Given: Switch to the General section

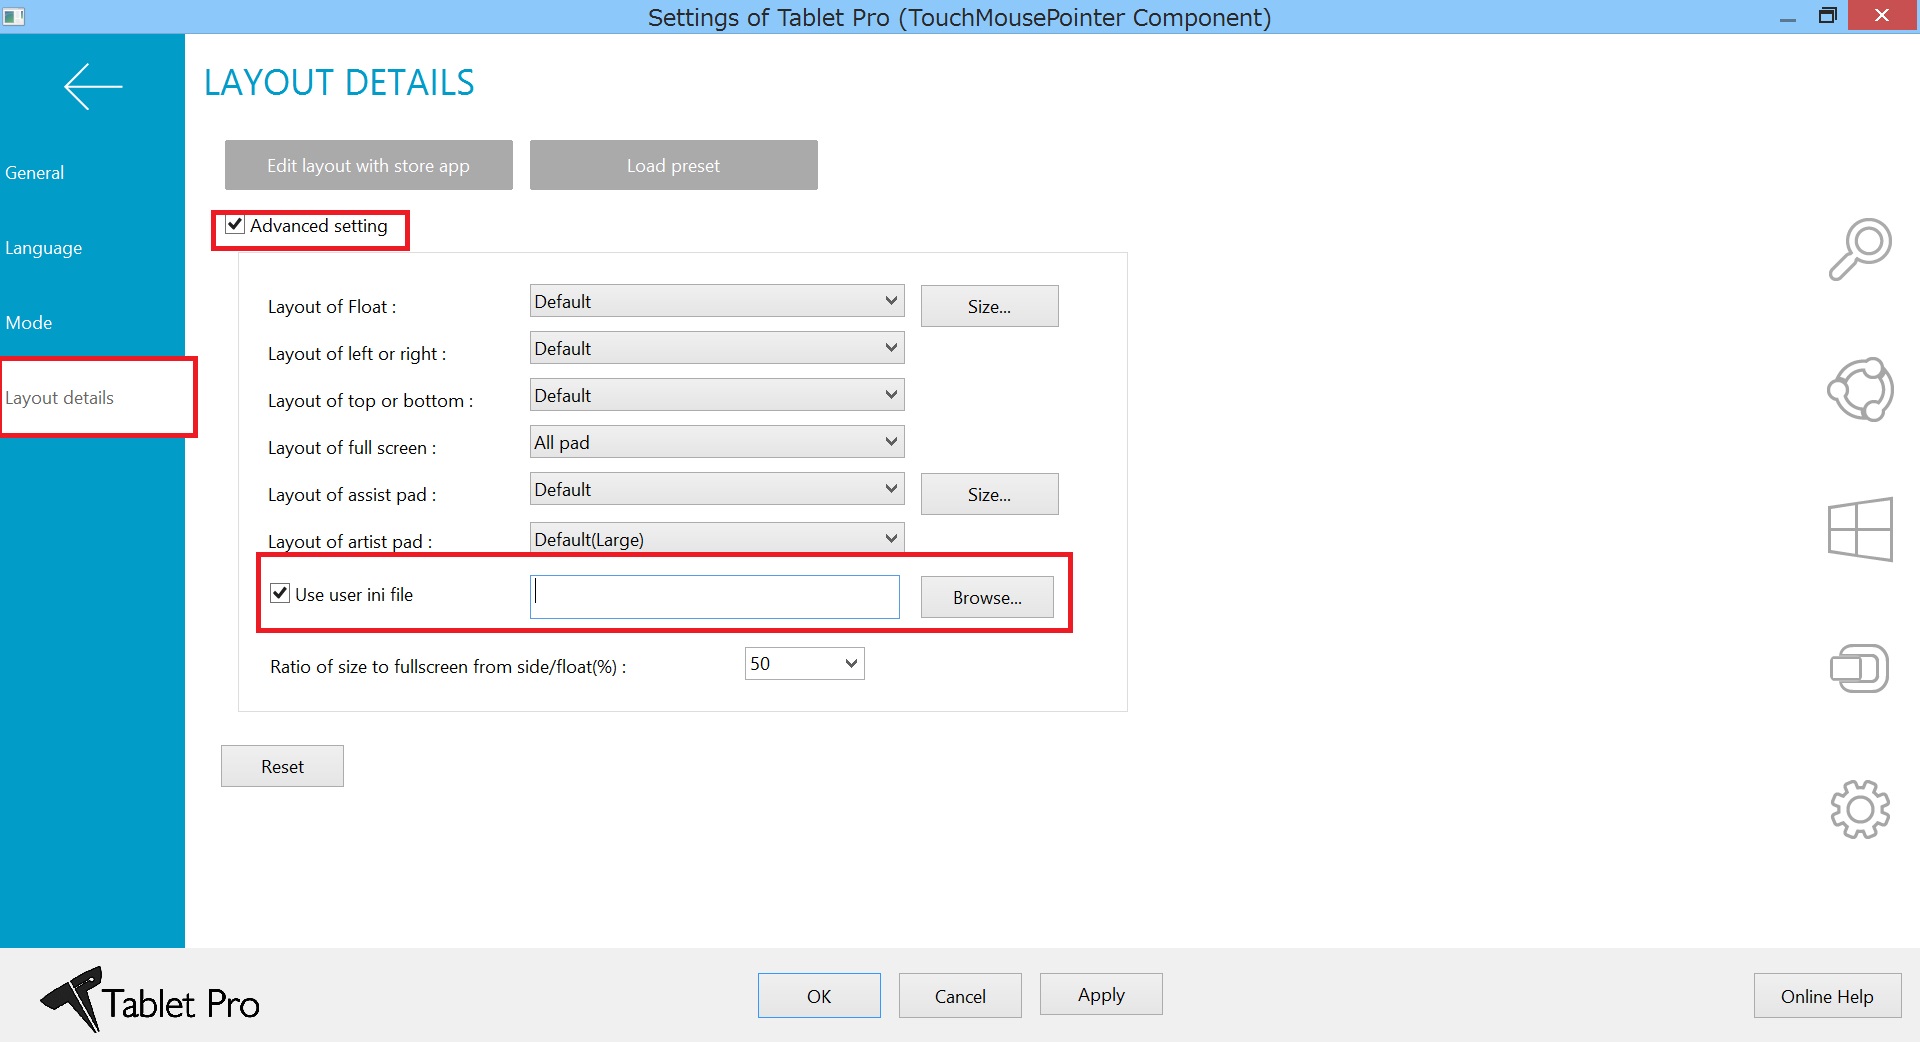Looking at the screenshot, I should (x=35, y=172).
